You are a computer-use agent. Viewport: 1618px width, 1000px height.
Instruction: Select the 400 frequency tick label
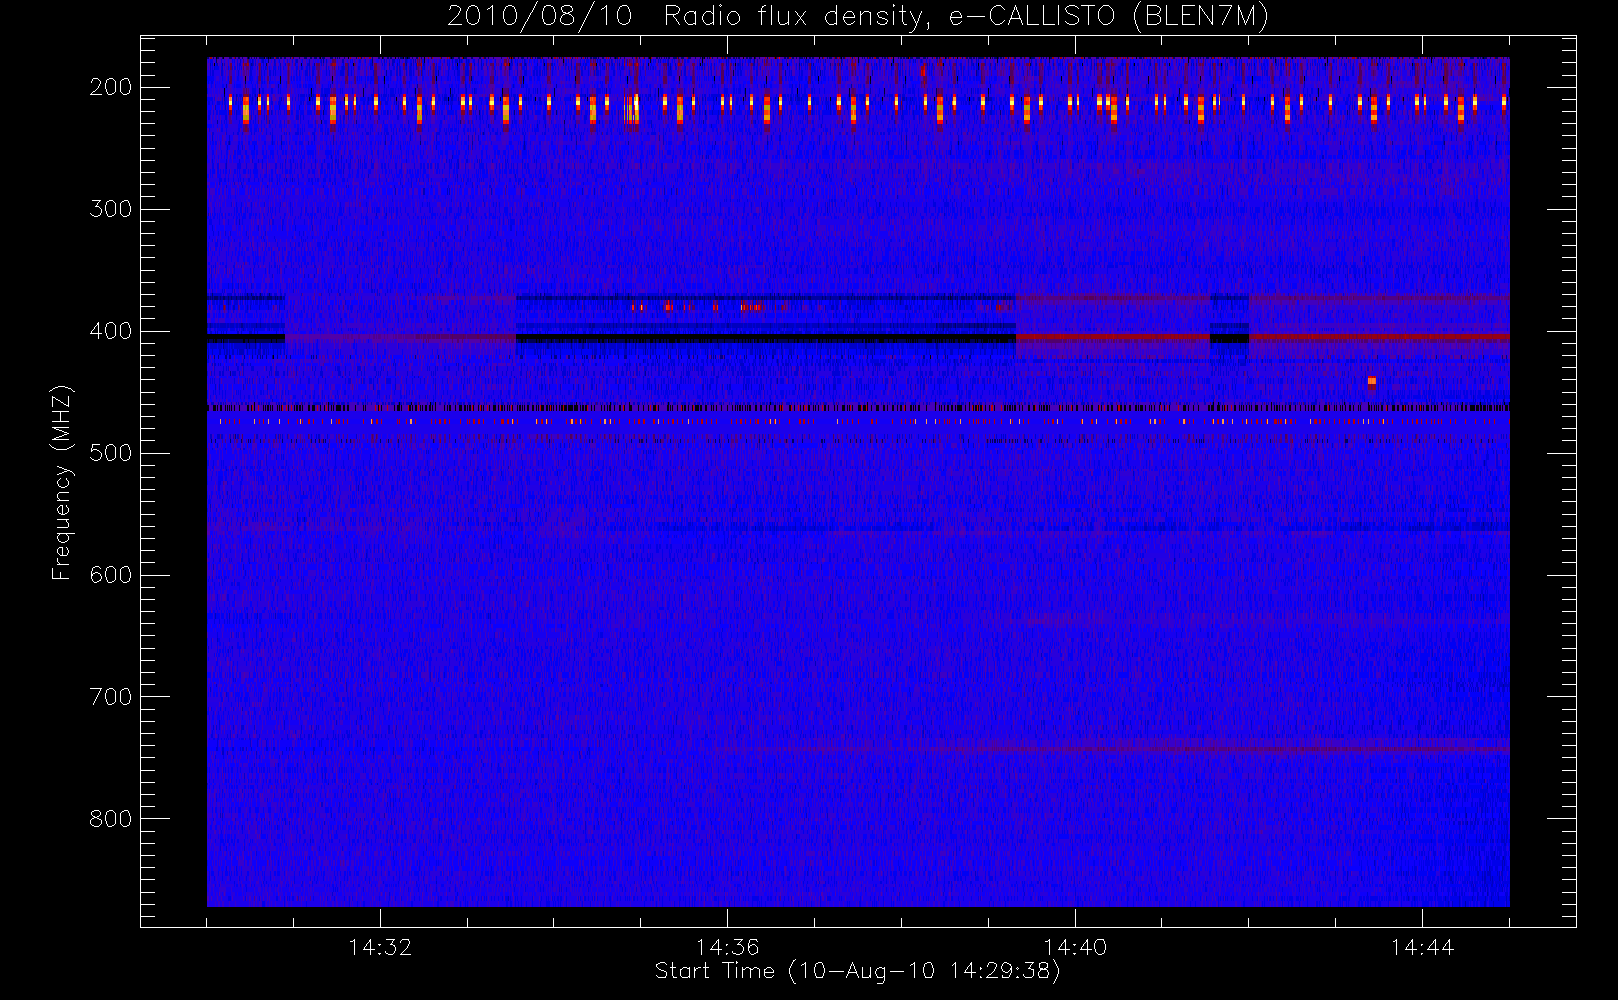[x=110, y=331]
